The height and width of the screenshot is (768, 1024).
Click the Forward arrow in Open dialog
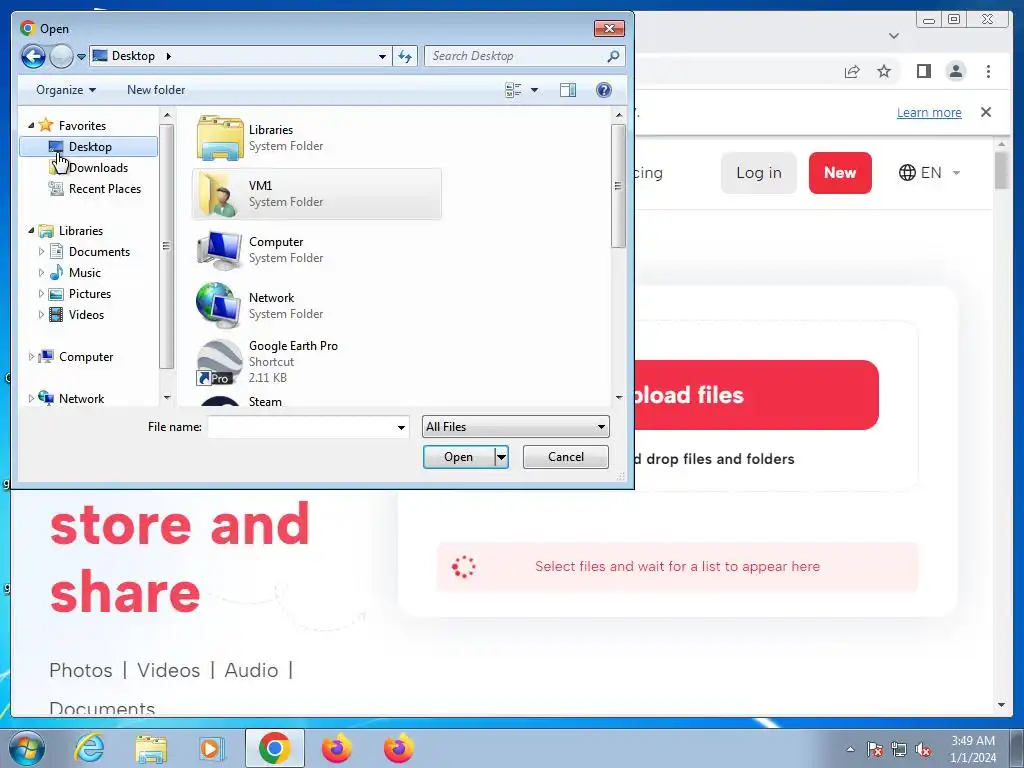(61, 56)
